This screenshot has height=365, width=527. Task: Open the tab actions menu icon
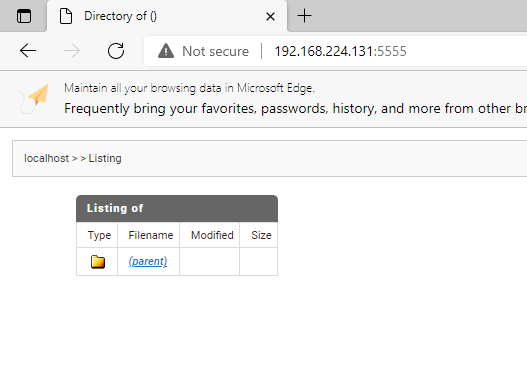coord(24,16)
